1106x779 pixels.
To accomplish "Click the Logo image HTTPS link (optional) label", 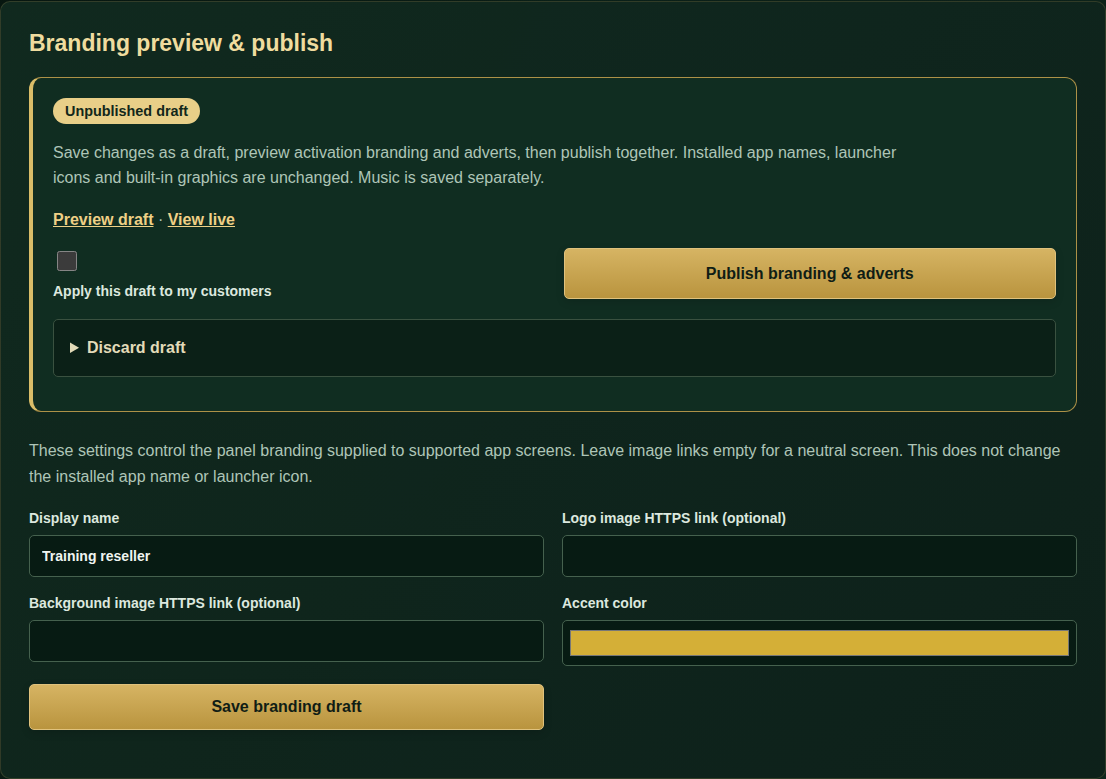I will (x=674, y=518).
